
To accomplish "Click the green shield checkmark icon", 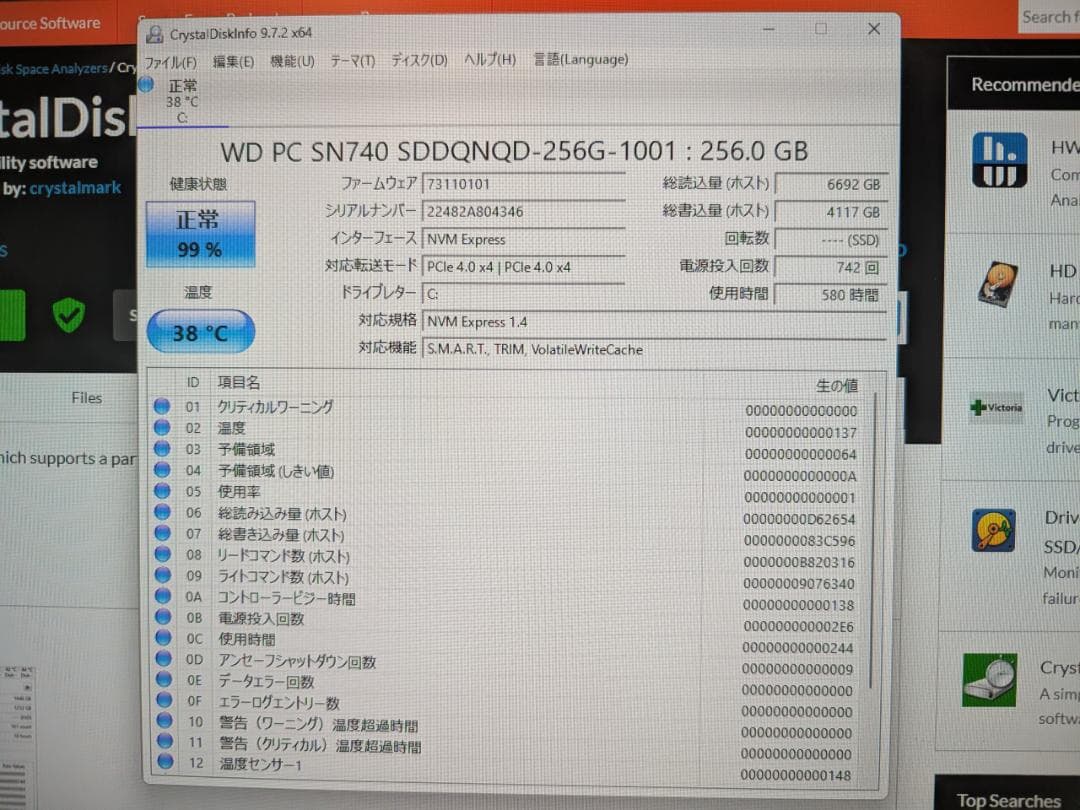I will pos(69,316).
